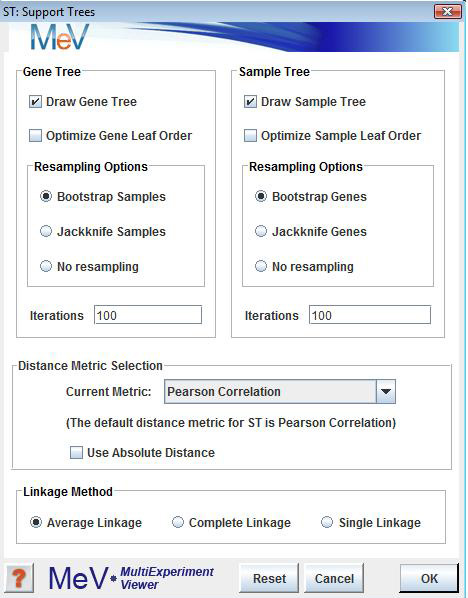The image size is (468, 598).
Task: Toggle Use Absolute Distance checkbox
Action: pyautogui.click(x=76, y=453)
